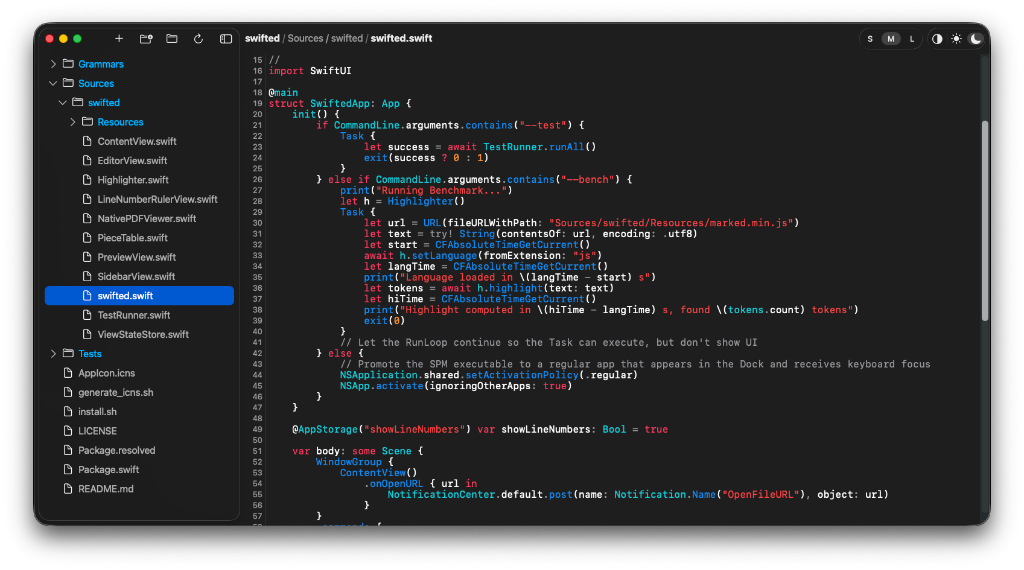
Task: Click the file icon beside README.md
Action: click(x=68, y=488)
